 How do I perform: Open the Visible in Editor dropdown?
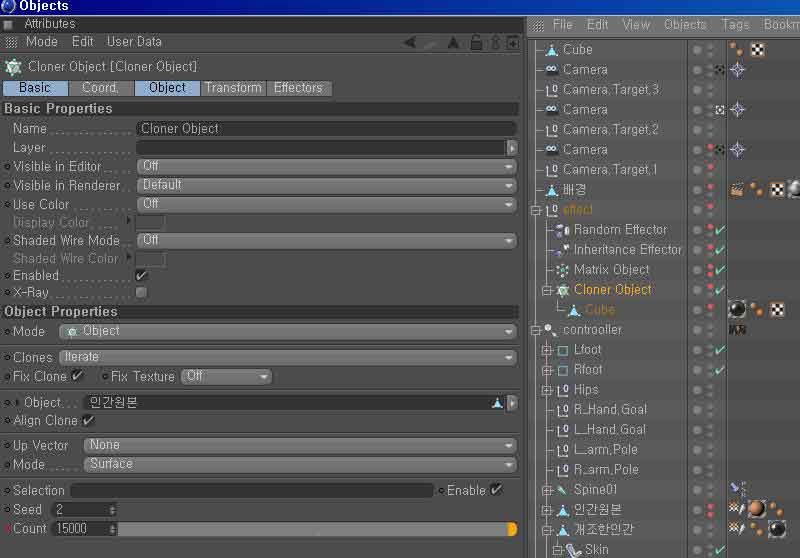[327, 166]
